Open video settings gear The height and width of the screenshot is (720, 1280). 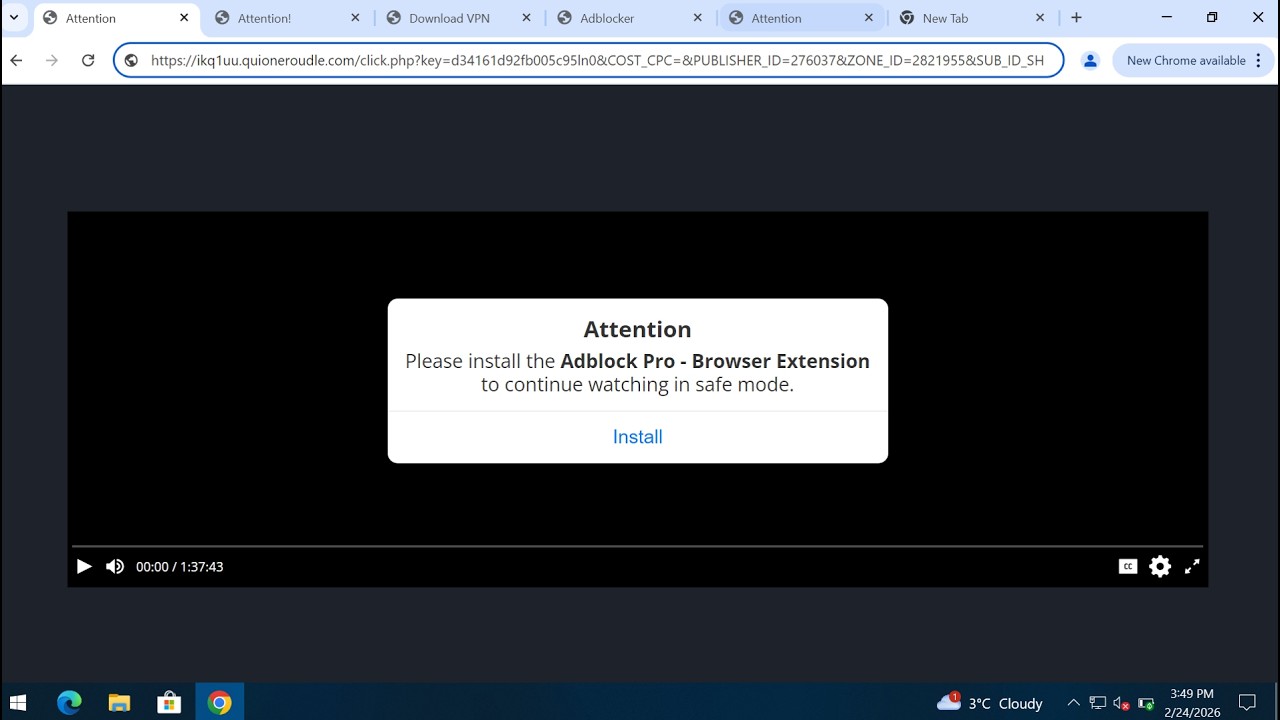(x=1160, y=567)
